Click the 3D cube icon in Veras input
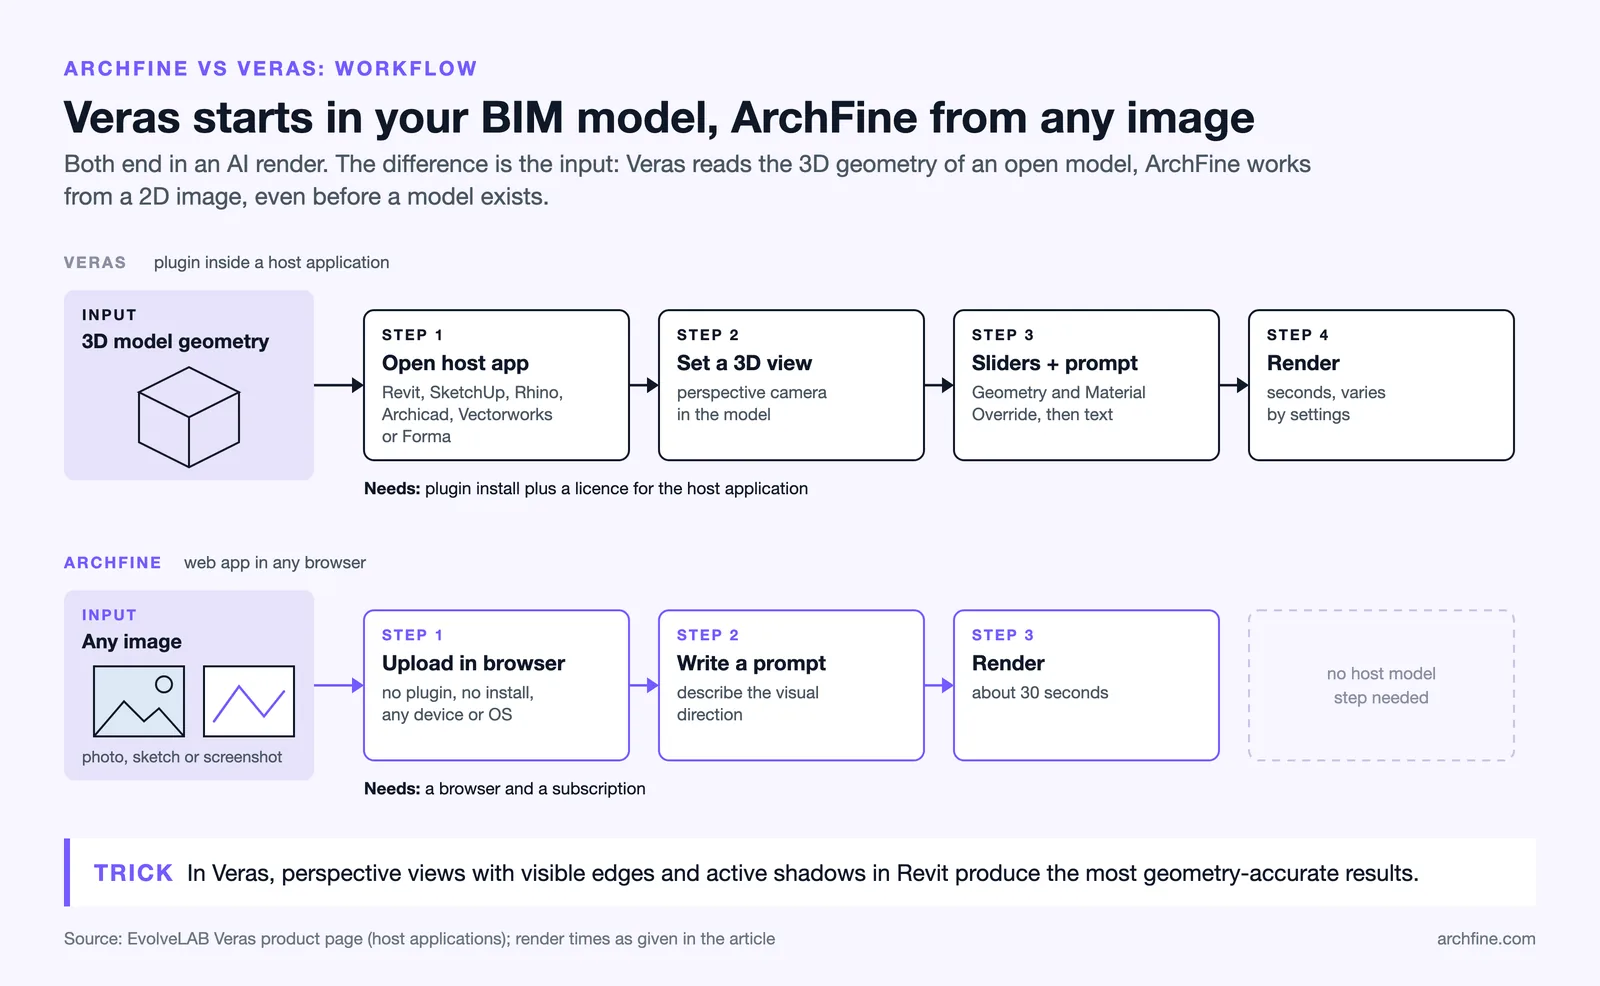 pos(189,417)
